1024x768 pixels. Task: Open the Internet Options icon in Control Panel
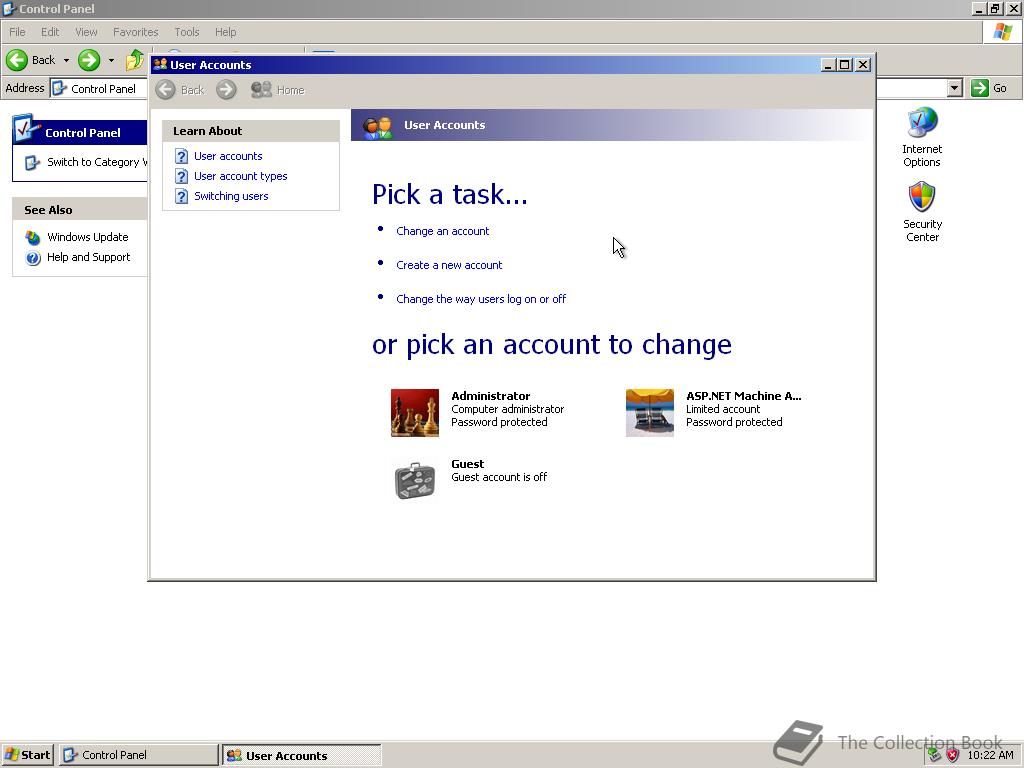(921, 122)
